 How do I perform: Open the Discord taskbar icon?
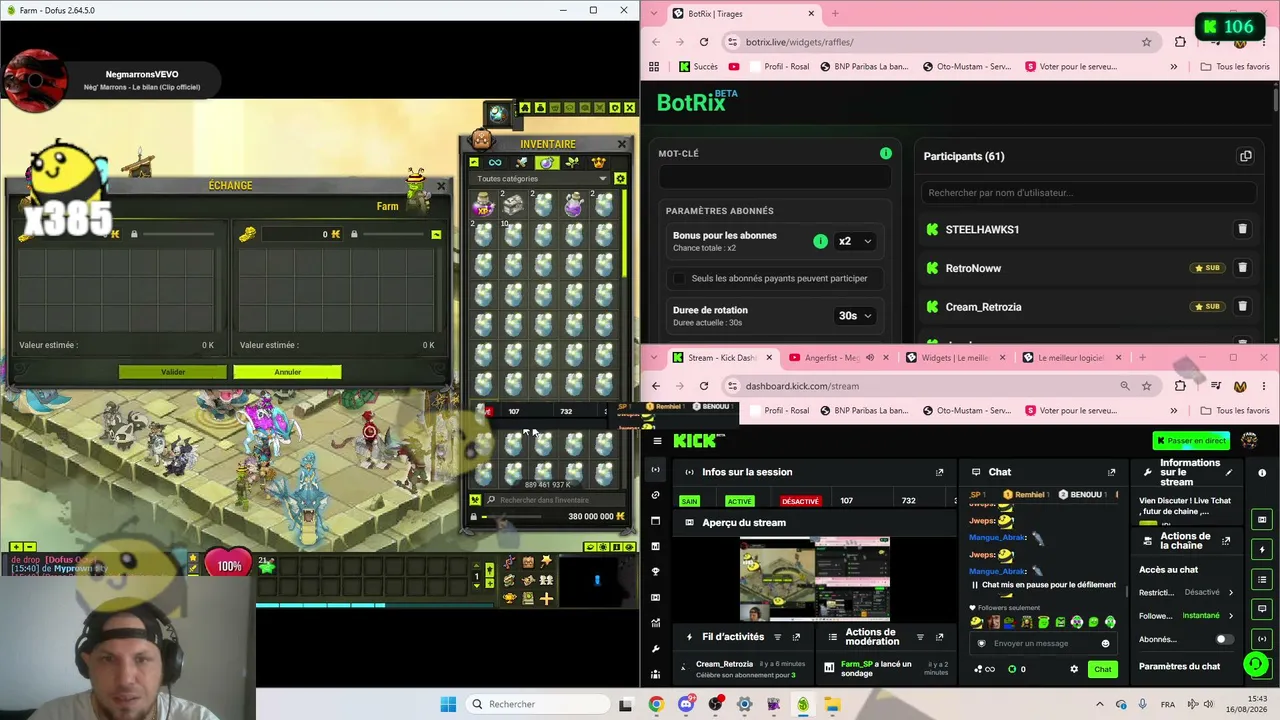point(686,704)
